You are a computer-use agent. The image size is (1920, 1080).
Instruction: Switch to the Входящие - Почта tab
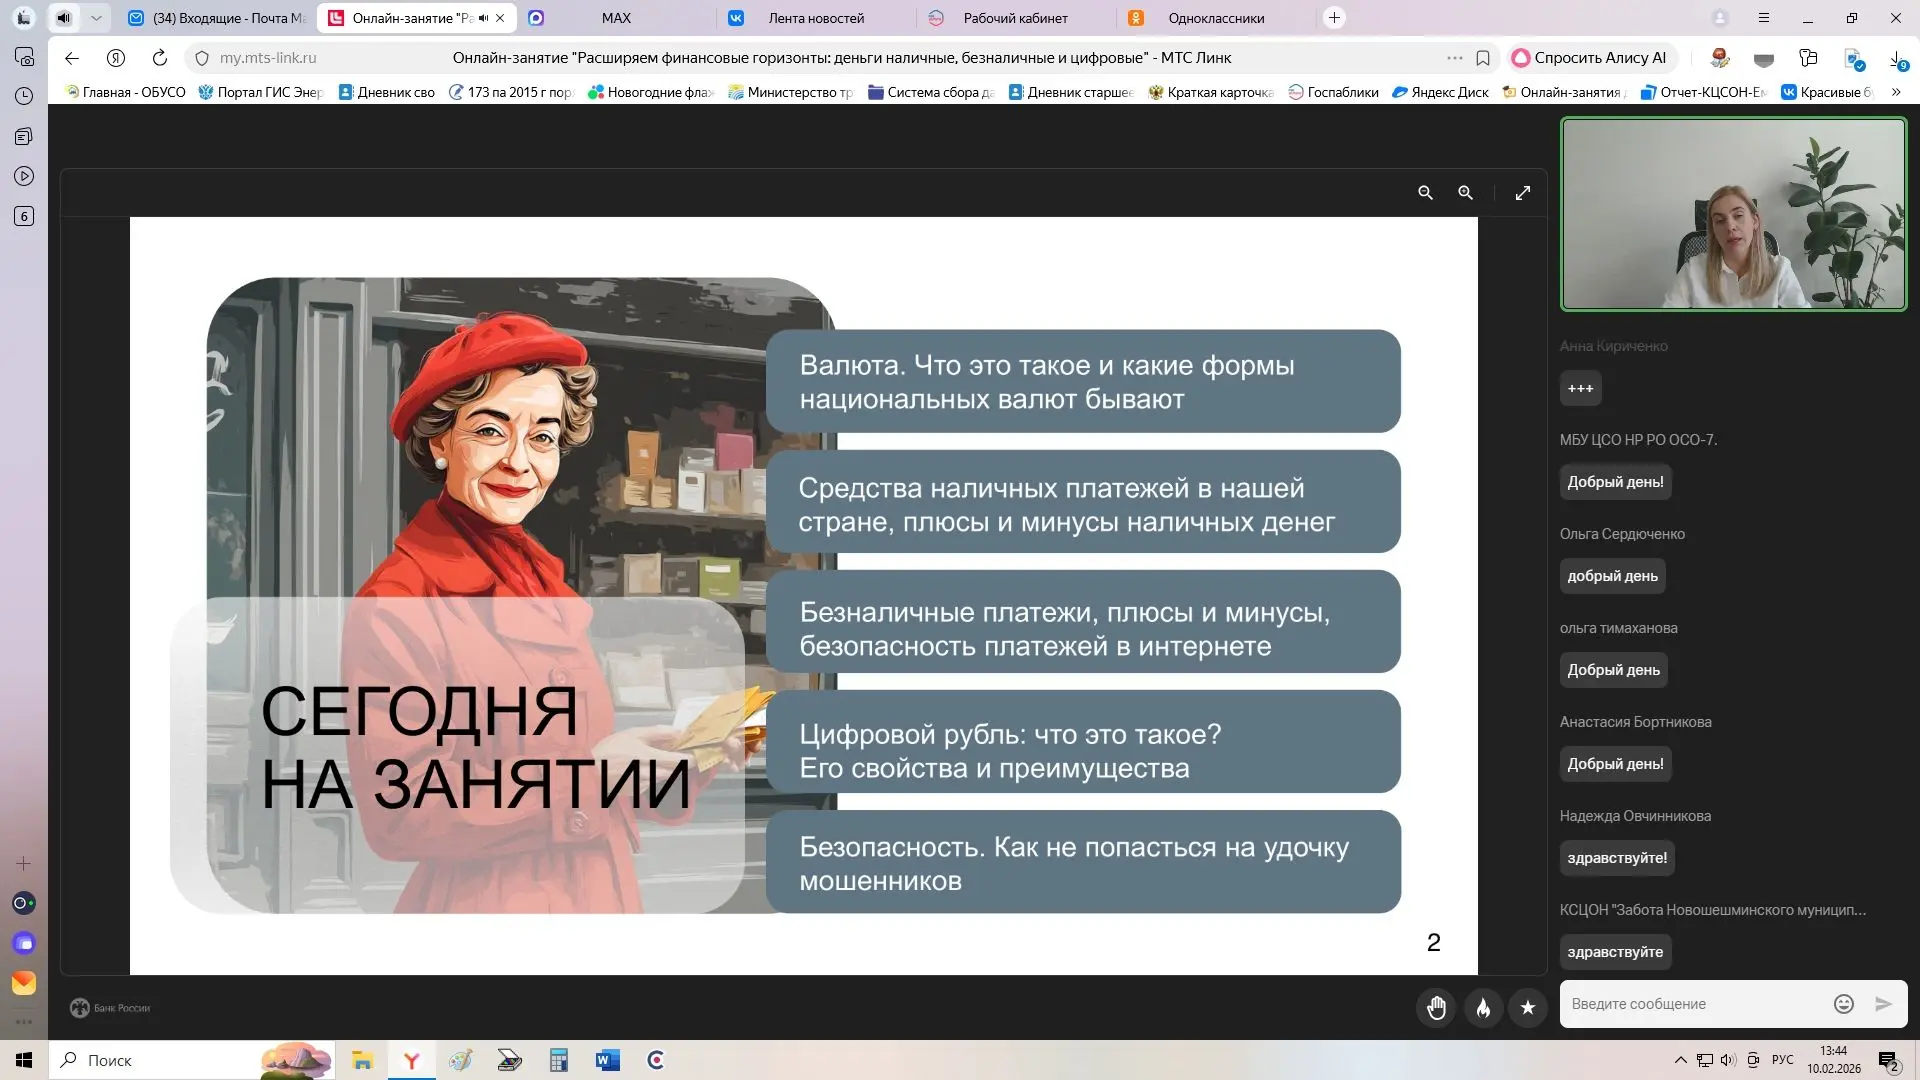tap(218, 18)
